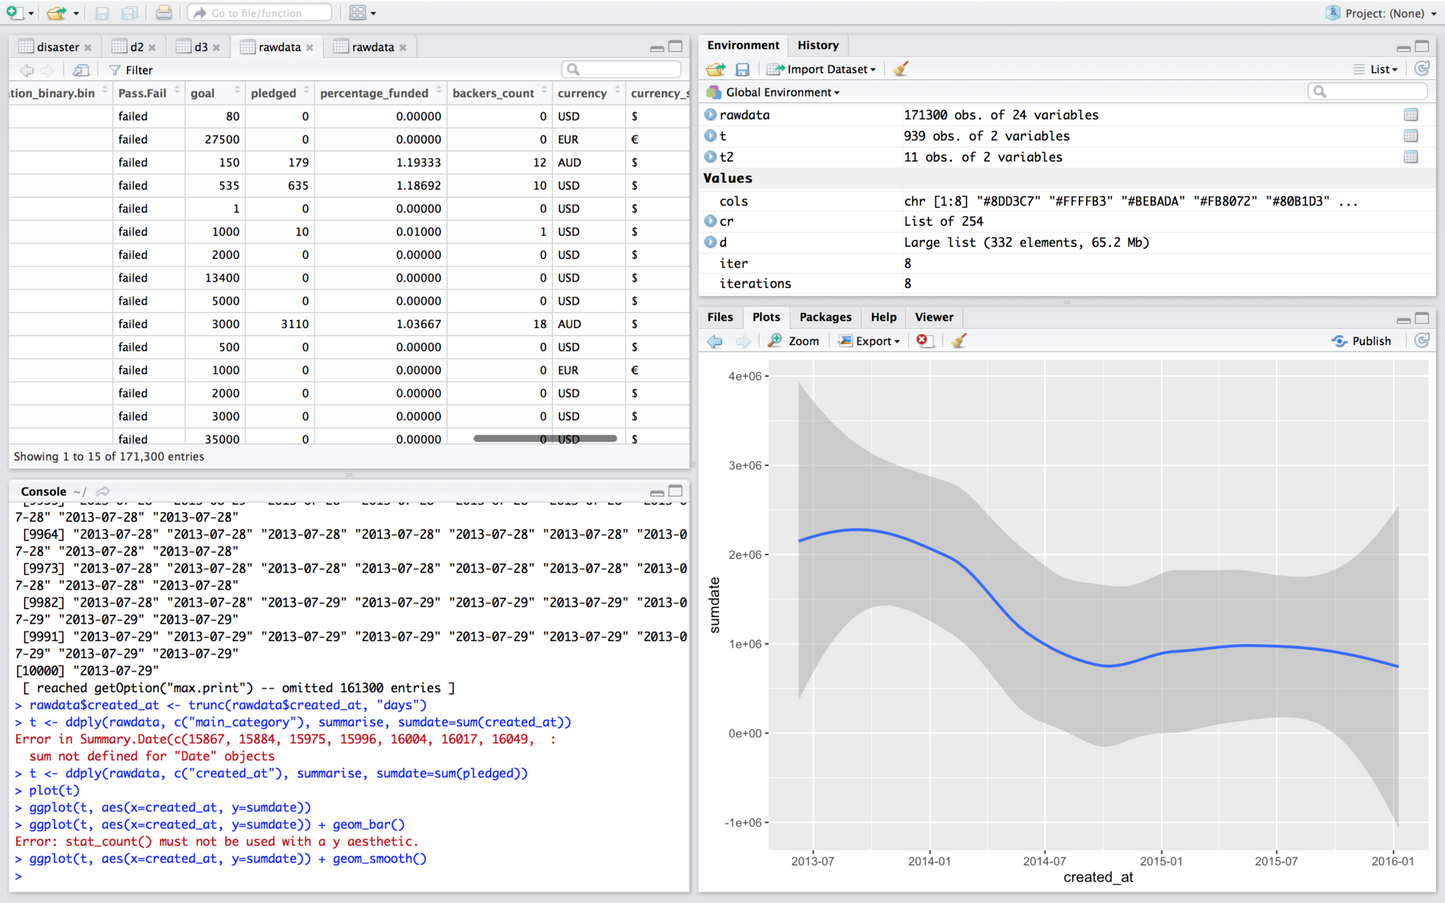Open the Global Environment dropdown
This screenshot has height=903, width=1445.
pyautogui.click(x=781, y=92)
